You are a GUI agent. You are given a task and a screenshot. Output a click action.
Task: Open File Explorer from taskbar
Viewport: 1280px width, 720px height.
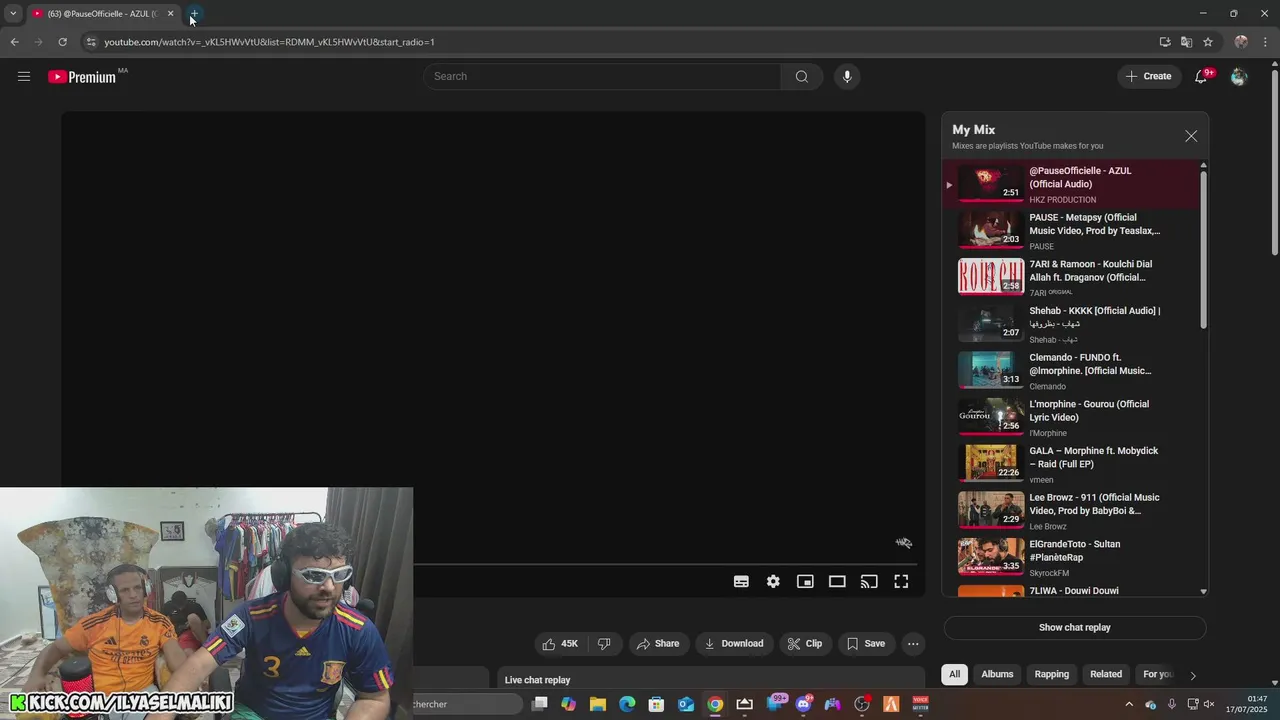tap(598, 704)
